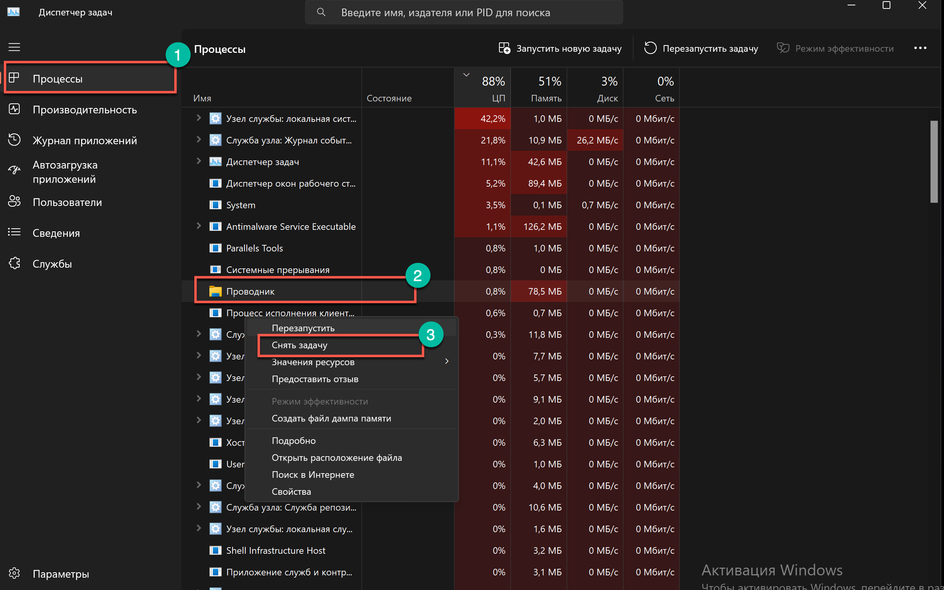
Task: Click the Диспетчер задач process icon
Action: click(215, 162)
